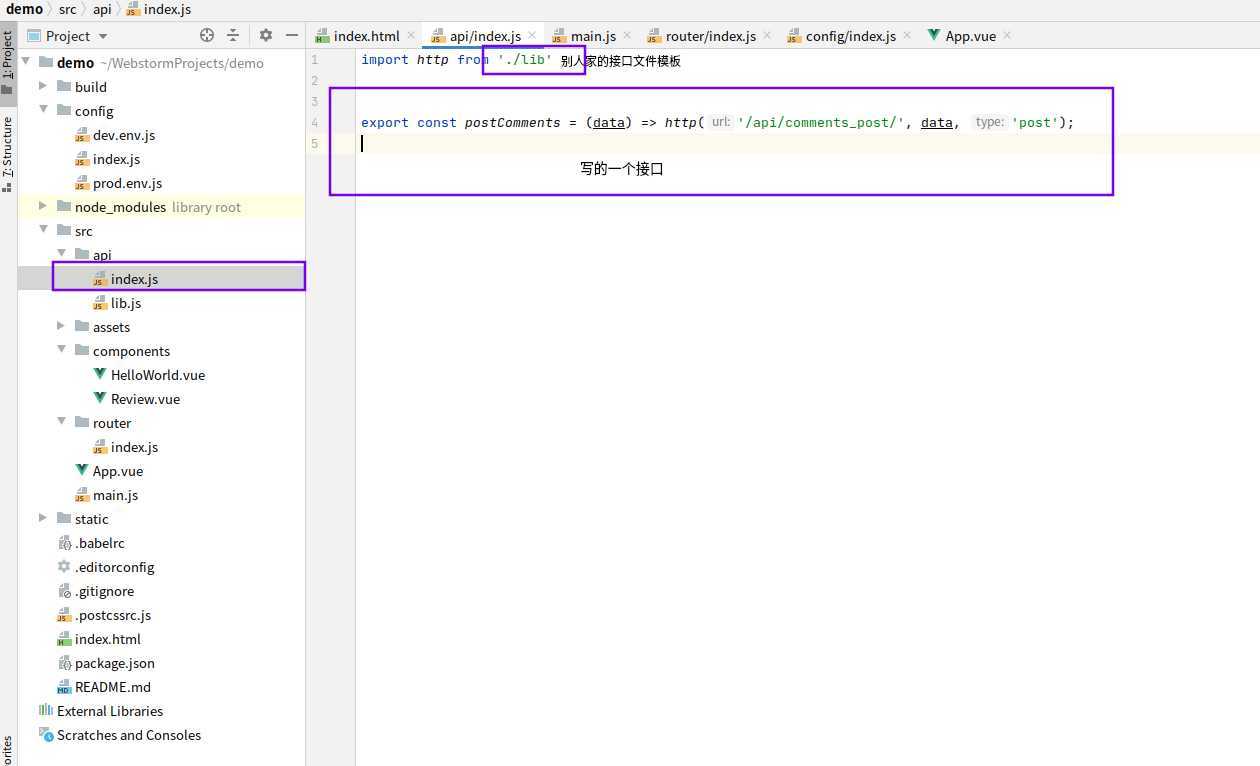1260x766 pixels.
Task: Expand the assets folder
Action: pyautogui.click(x=61, y=326)
